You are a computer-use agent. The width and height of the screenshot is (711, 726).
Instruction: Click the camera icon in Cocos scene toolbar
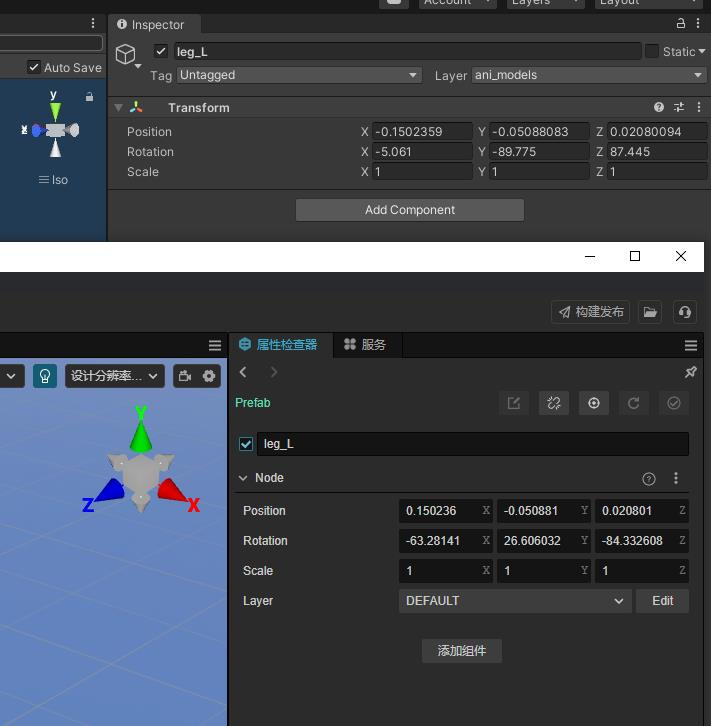coord(185,376)
